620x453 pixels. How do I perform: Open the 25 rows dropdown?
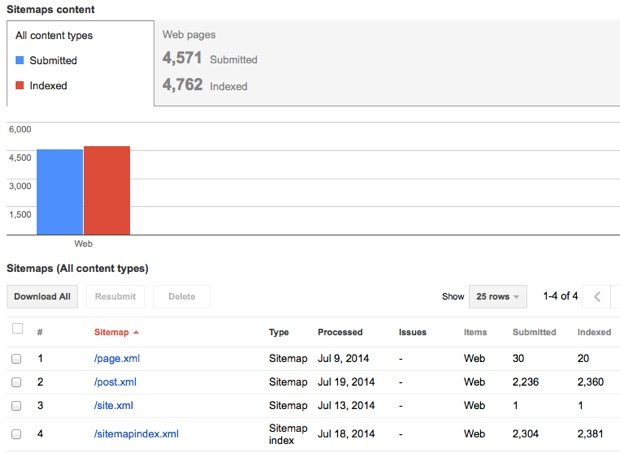497,297
